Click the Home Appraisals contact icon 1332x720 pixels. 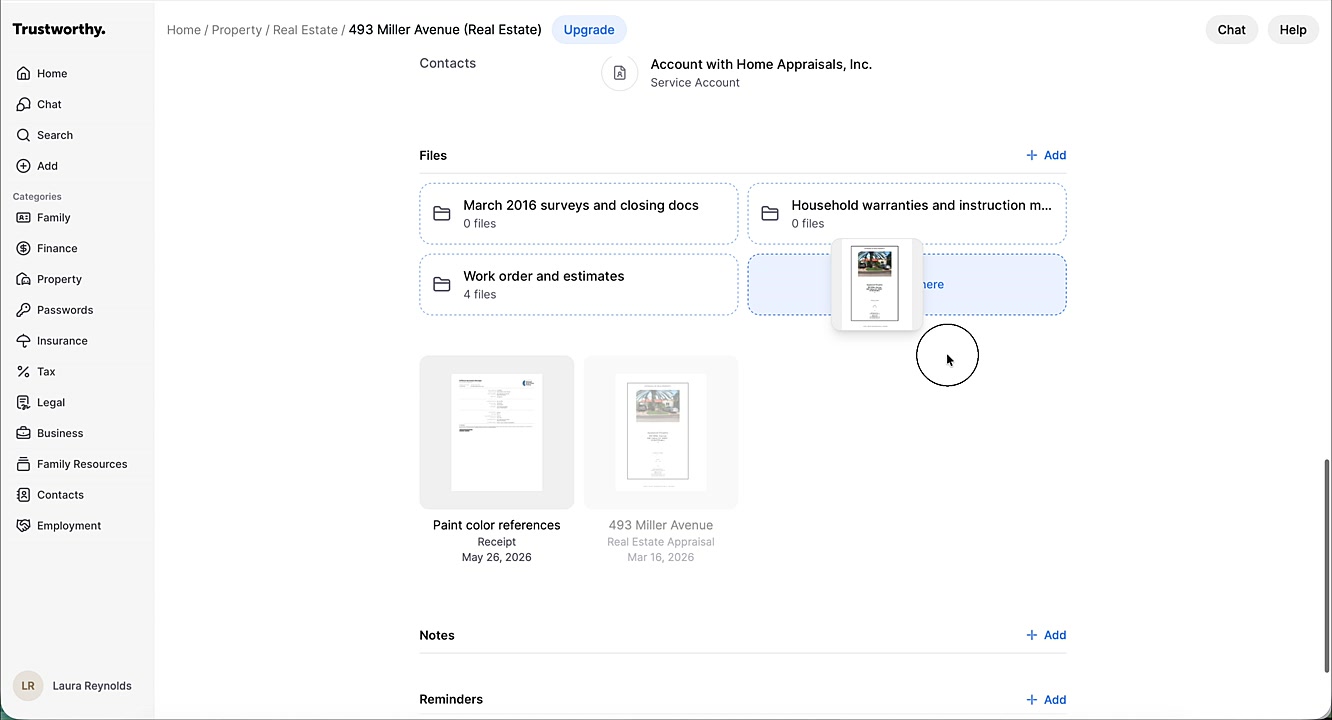tap(619, 73)
